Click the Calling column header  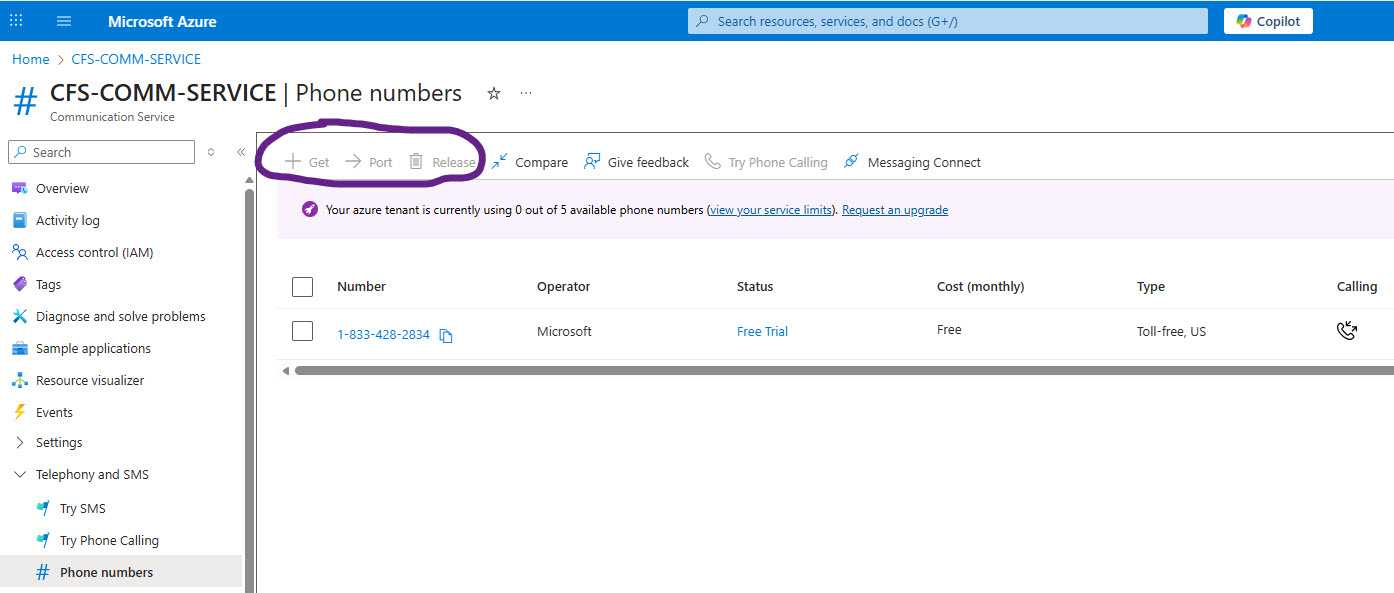coord(1357,286)
